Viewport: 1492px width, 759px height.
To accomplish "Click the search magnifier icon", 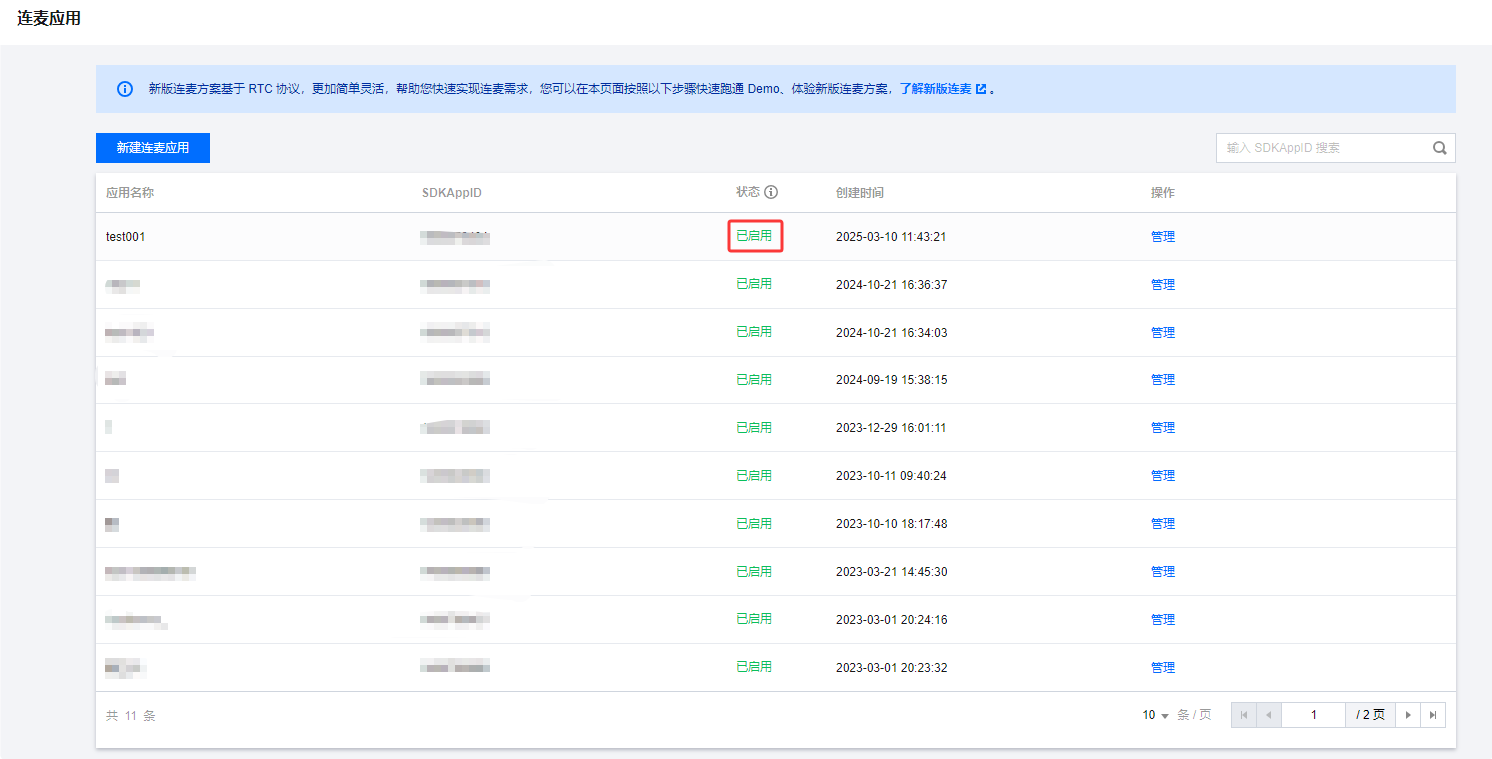I will pos(1439,148).
